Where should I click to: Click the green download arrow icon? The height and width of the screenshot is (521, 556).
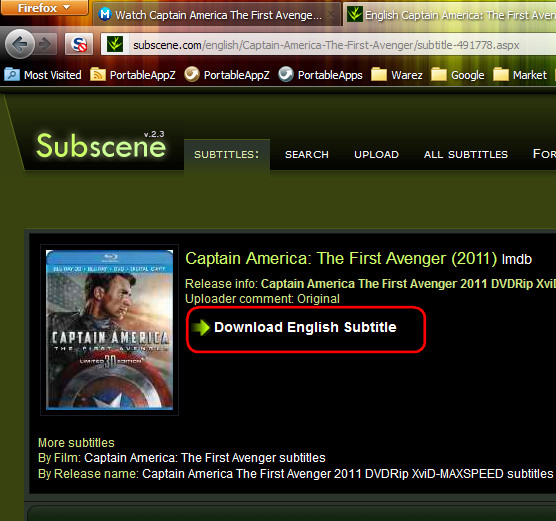pyautogui.click(x=201, y=327)
